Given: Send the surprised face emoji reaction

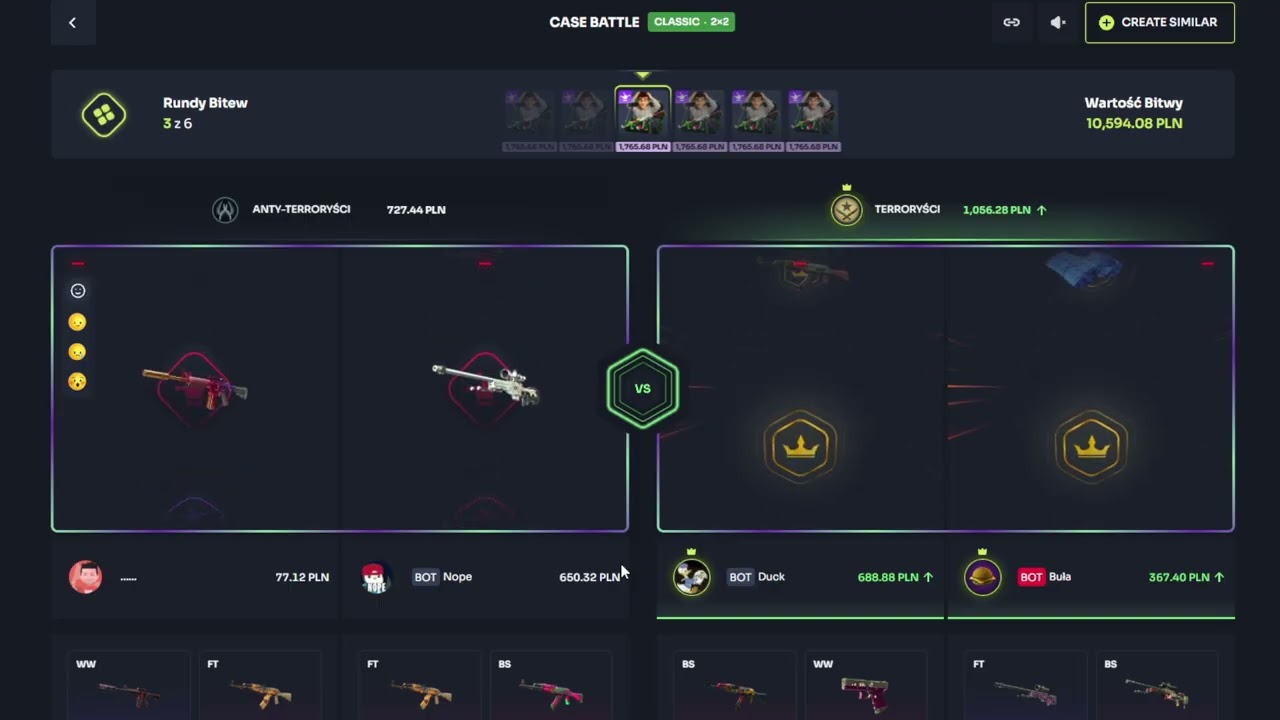Looking at the screenshot, I should (x=78, y=381).
